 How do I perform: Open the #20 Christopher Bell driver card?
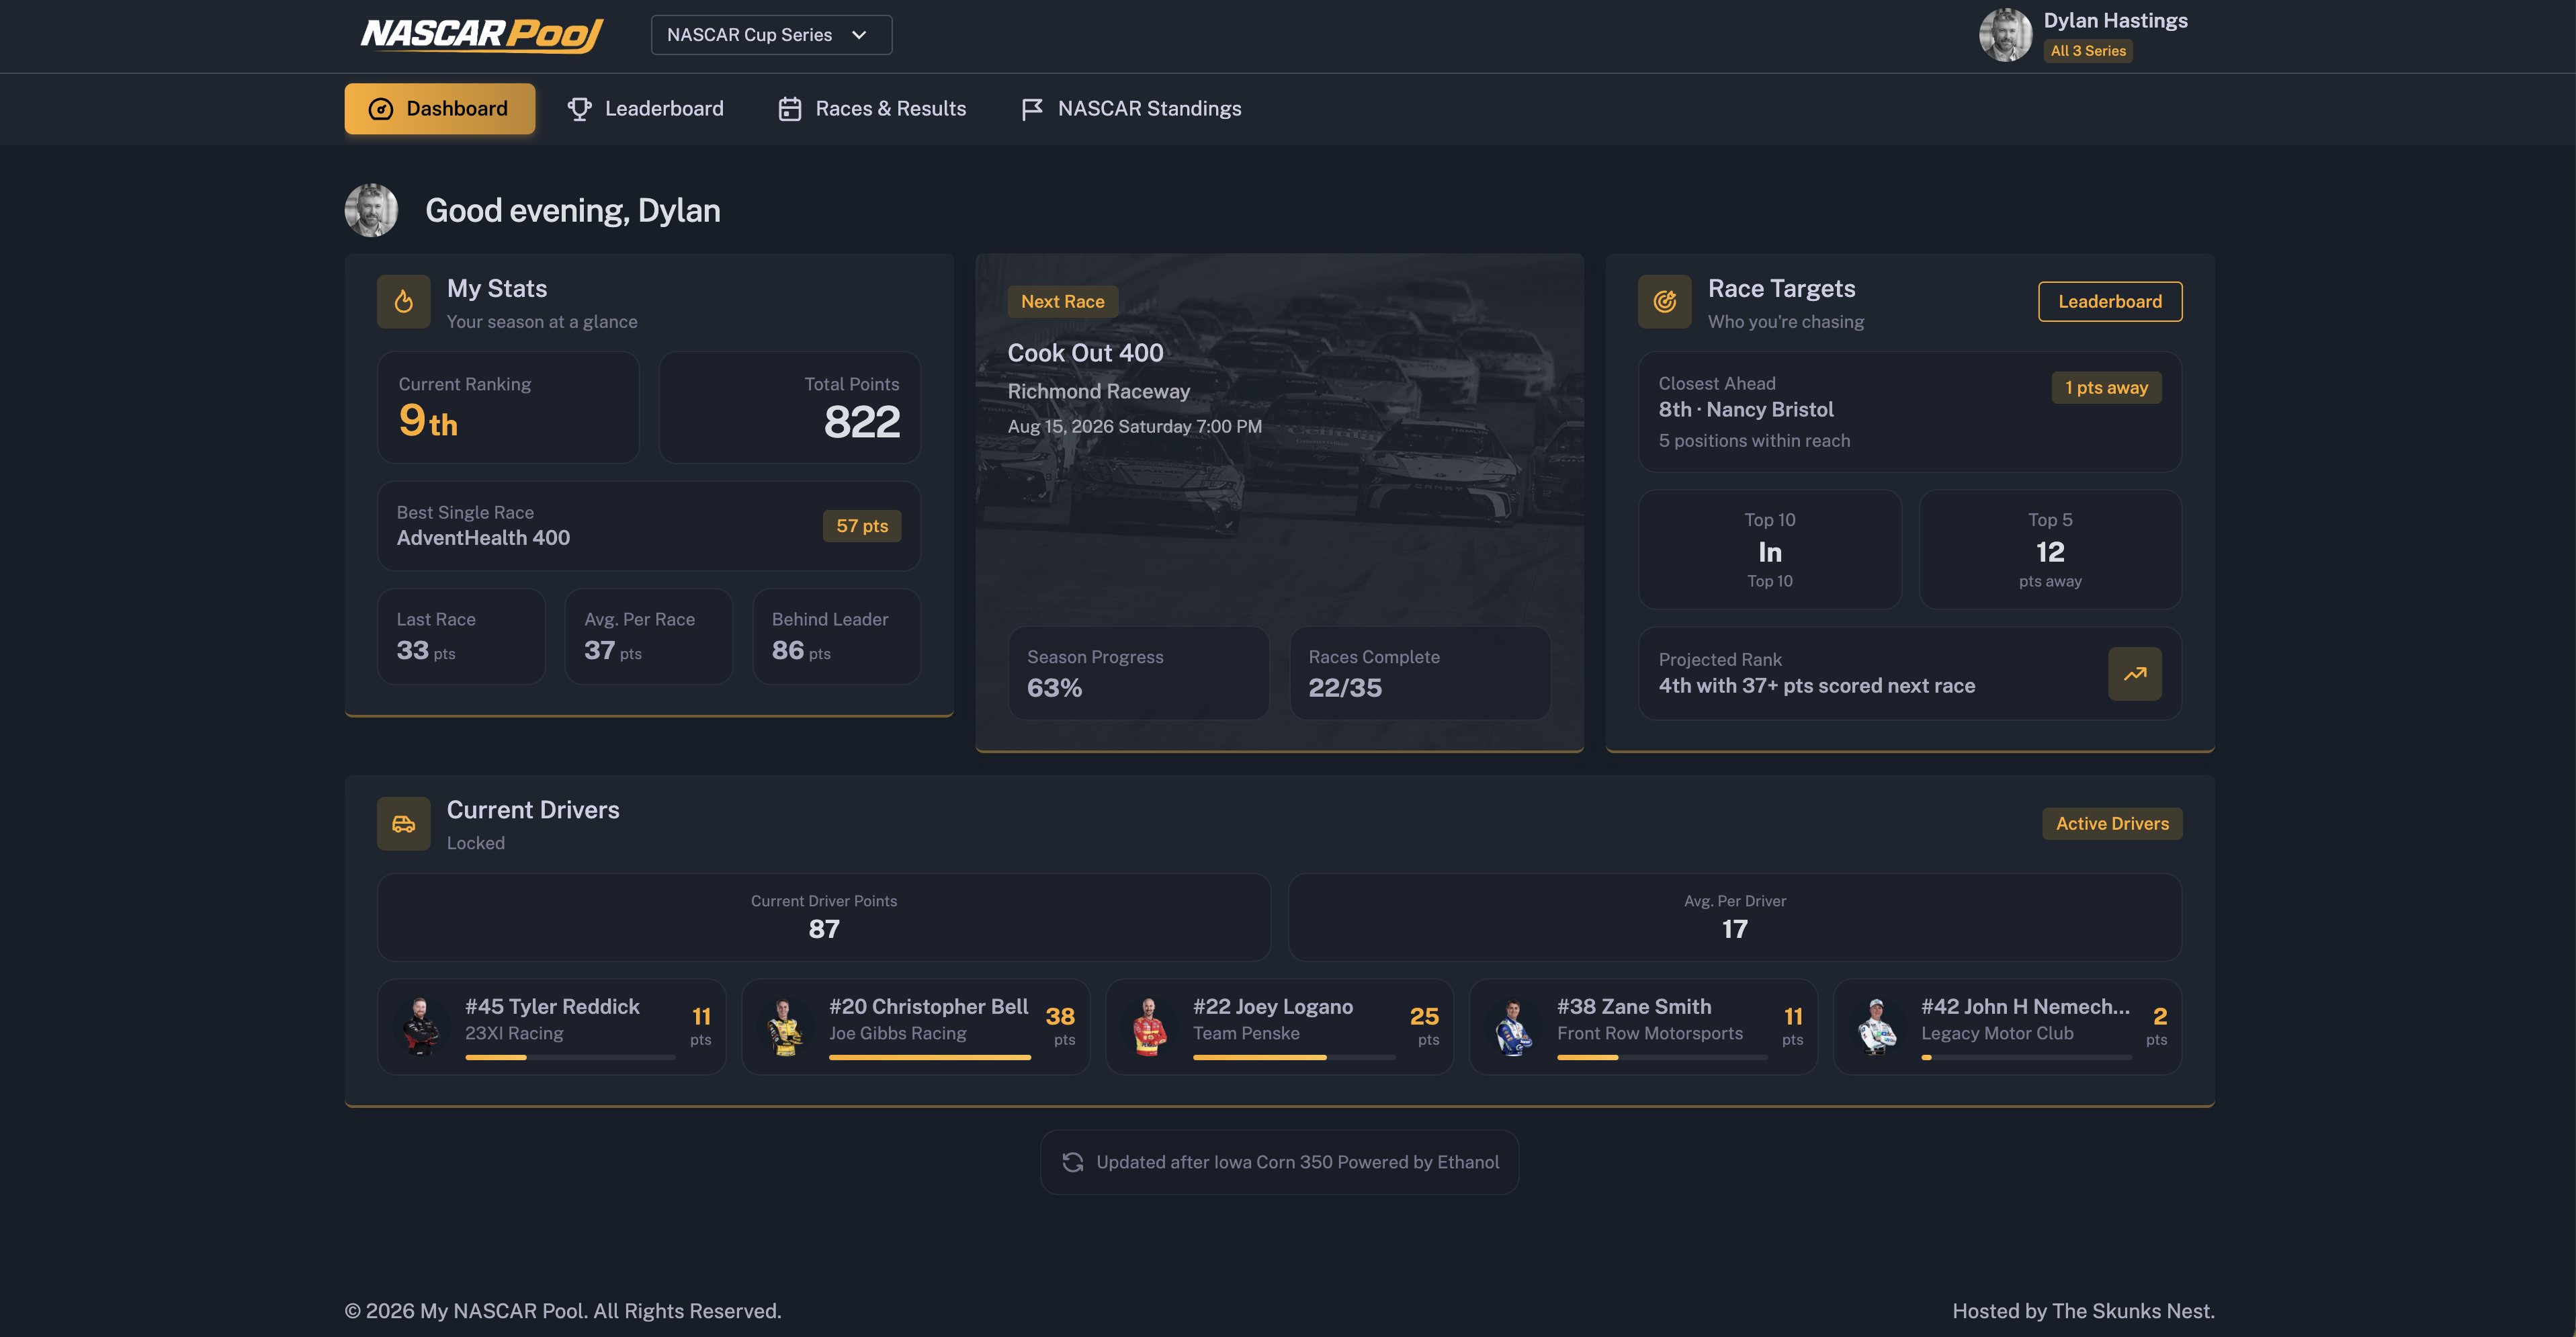click(x=915, y=1027)
